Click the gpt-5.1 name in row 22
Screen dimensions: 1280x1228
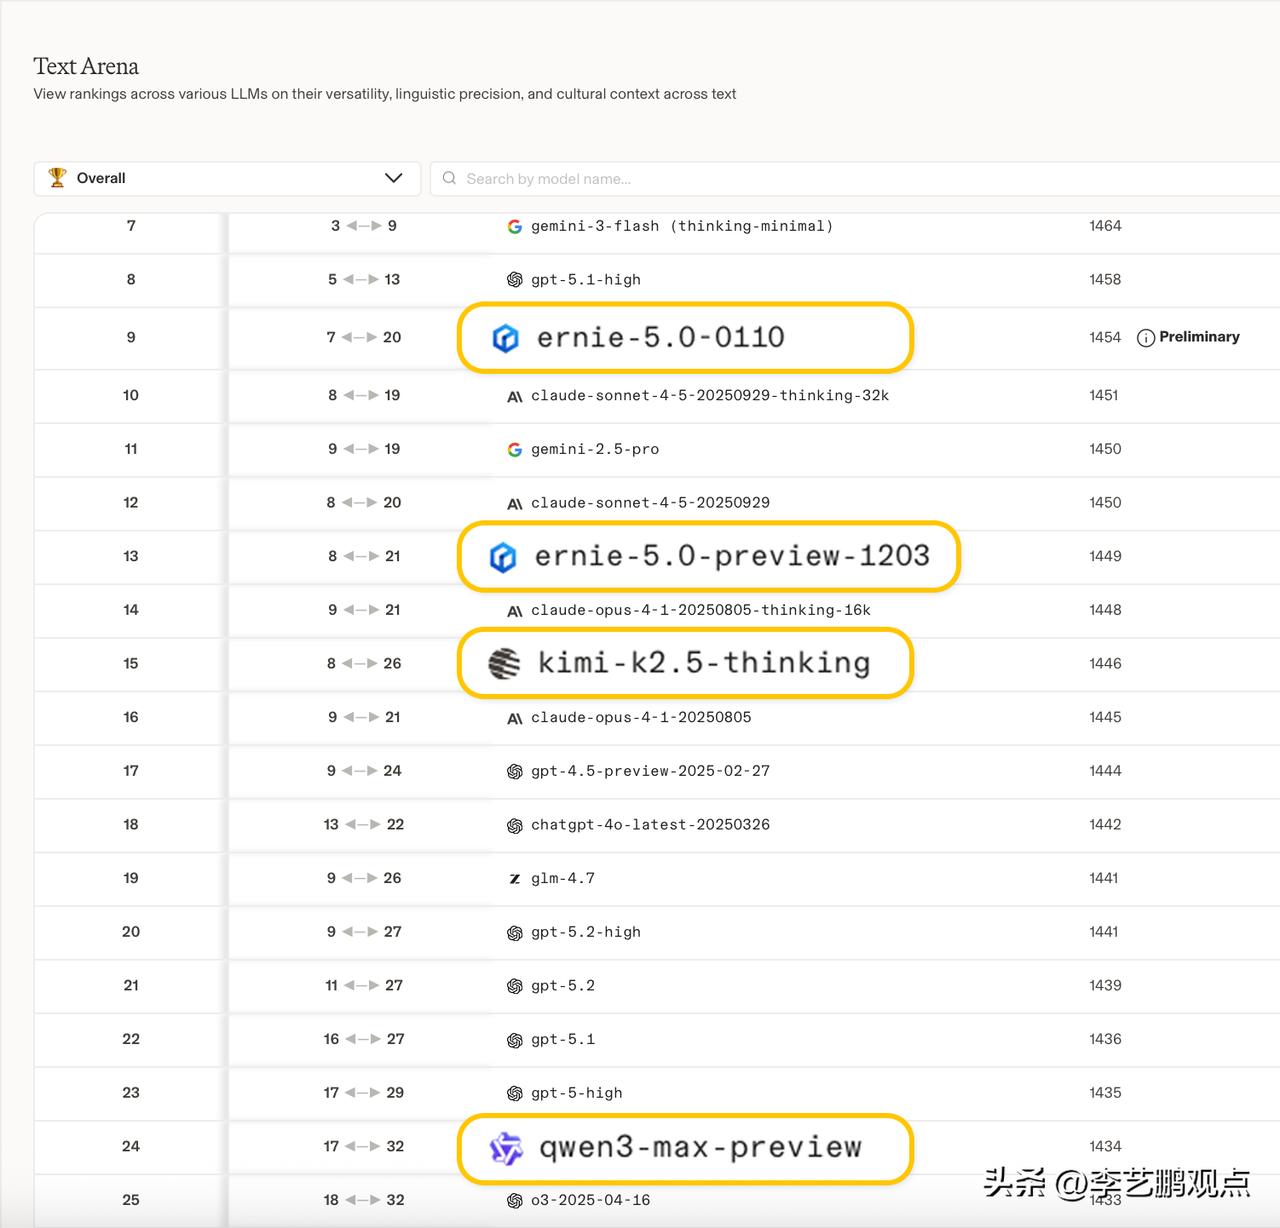pos(563,1040)
